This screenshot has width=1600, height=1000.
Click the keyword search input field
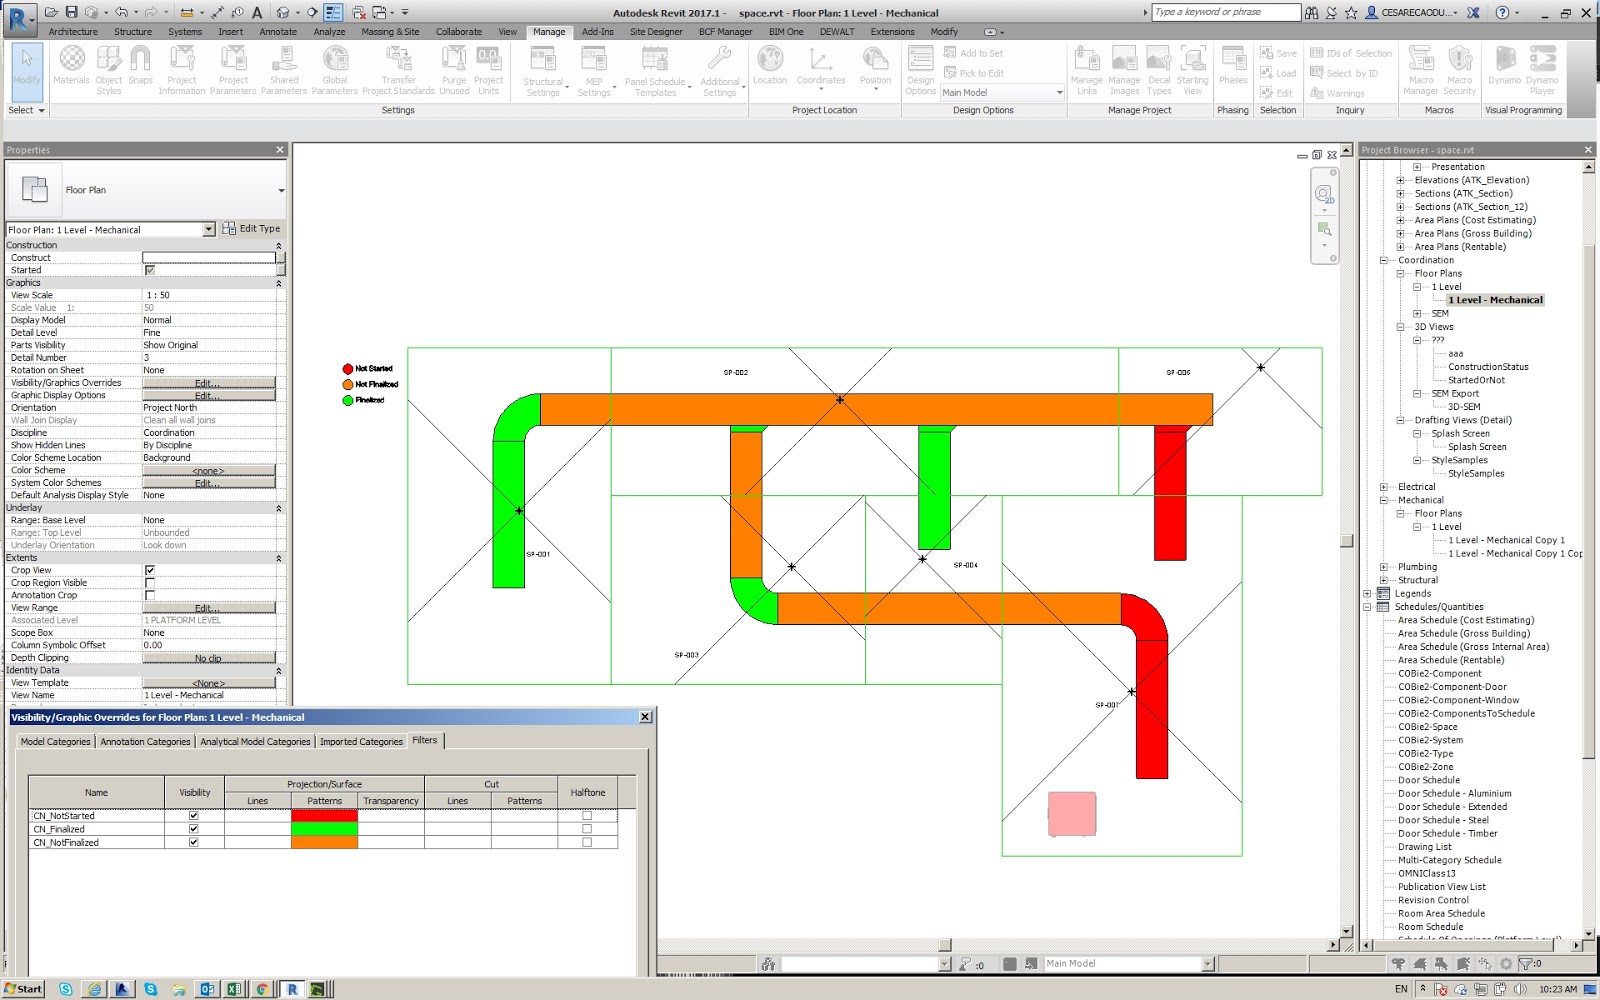click(x=1225, y=12)
